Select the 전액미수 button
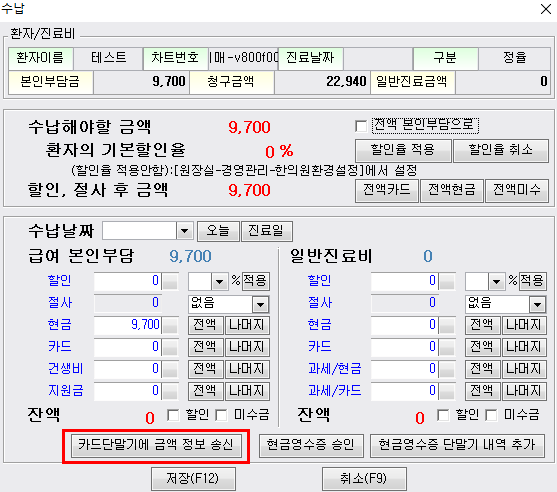Screen dimensions: 557x492 (x=517, y=190)
